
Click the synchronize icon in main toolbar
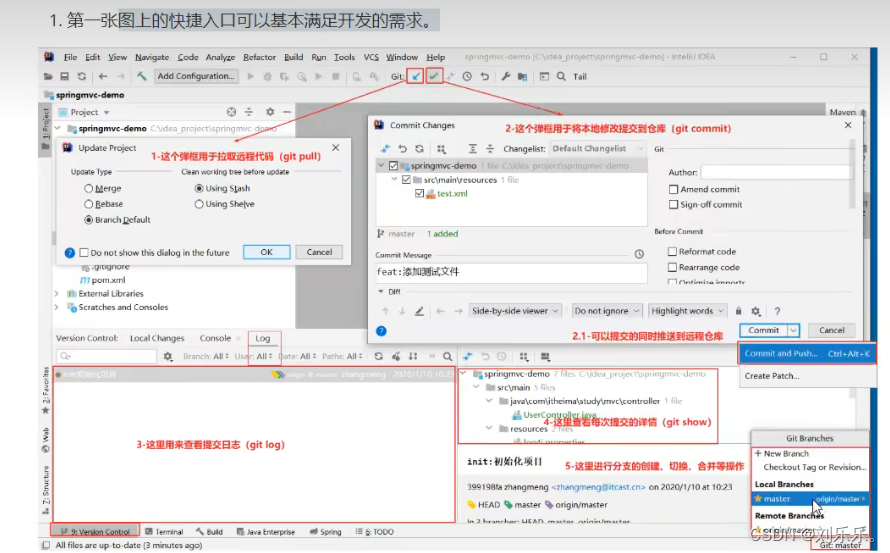pyautogui.click(x=82, y=76)
